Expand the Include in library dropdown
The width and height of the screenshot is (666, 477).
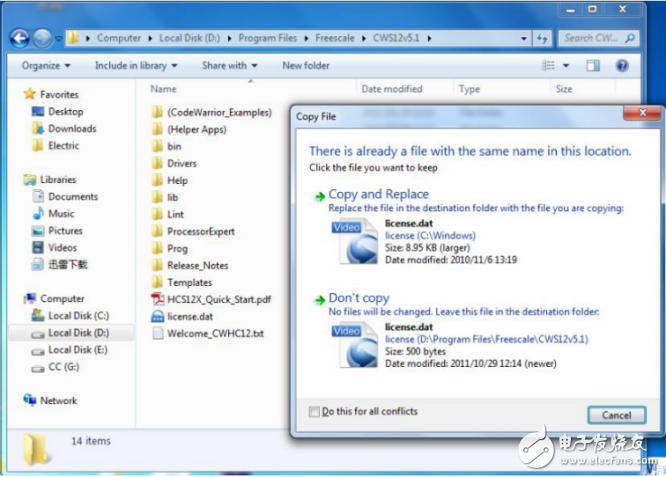click(x=138, y=66)
